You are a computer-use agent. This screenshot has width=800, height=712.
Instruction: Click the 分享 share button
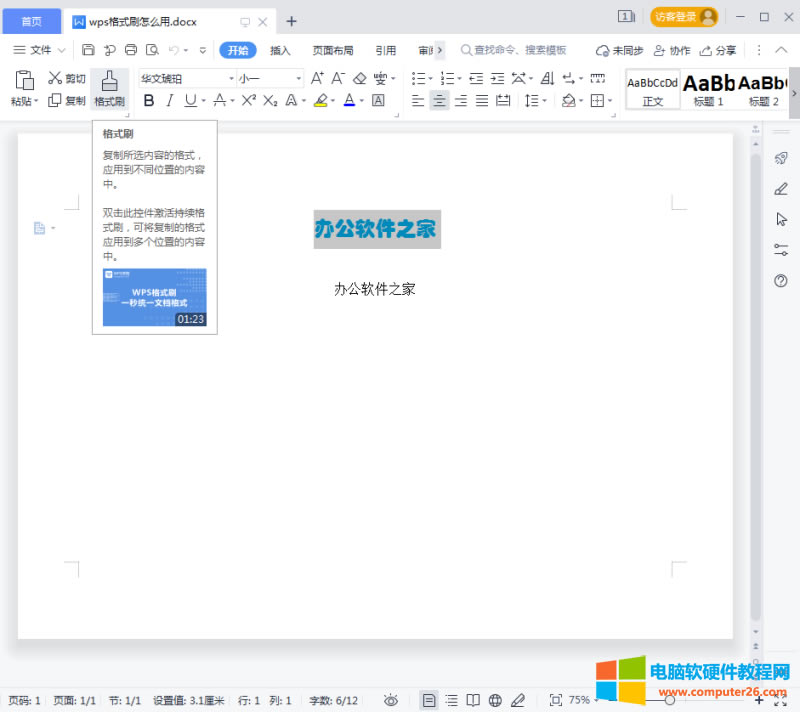tap(718, 50)
